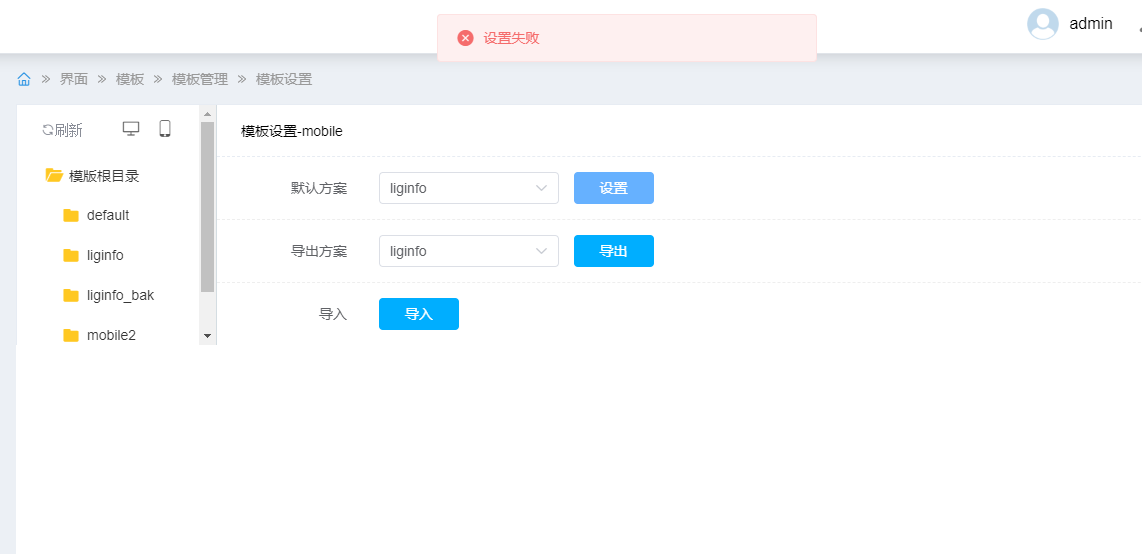This screenshot has width=1142, height=554.
Task: Go to 界面 in the breadcrumb
Action: coord(74,79)
